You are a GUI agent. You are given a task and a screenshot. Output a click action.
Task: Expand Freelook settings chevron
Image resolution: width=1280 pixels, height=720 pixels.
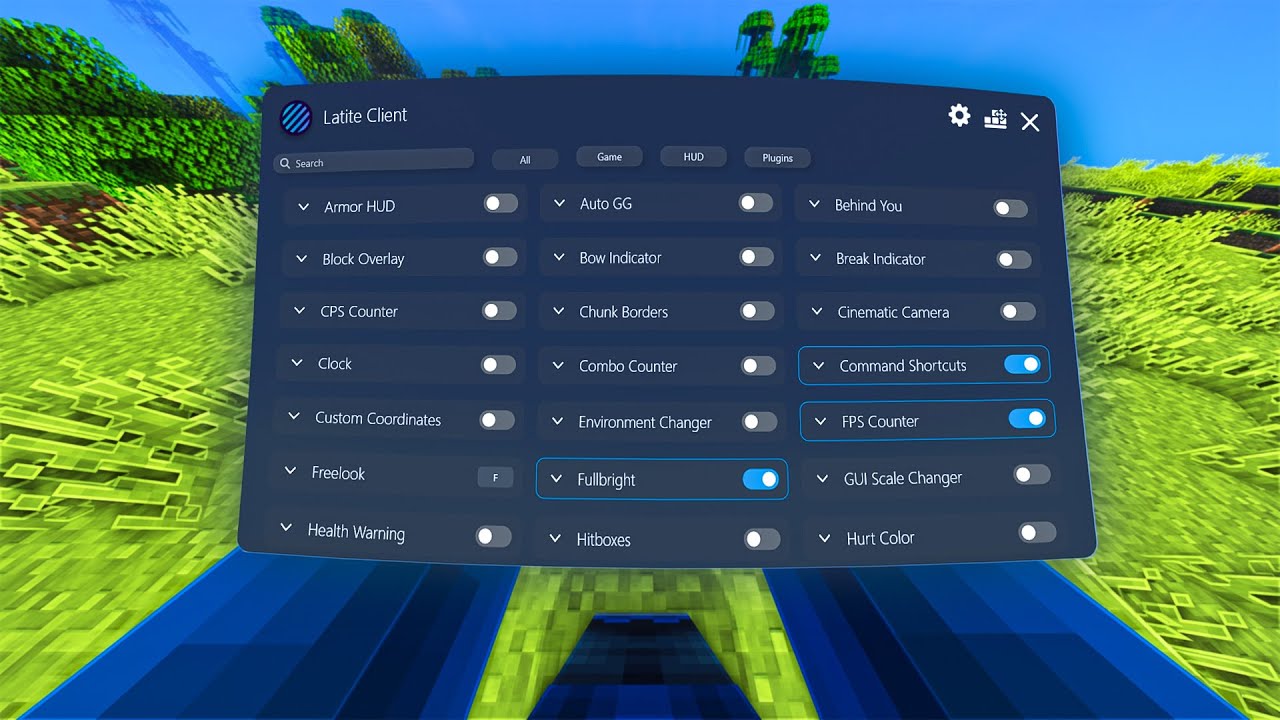point(291,471)
